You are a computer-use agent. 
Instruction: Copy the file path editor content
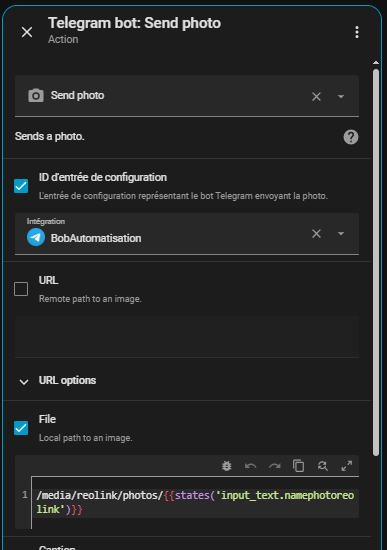(299, 466)
